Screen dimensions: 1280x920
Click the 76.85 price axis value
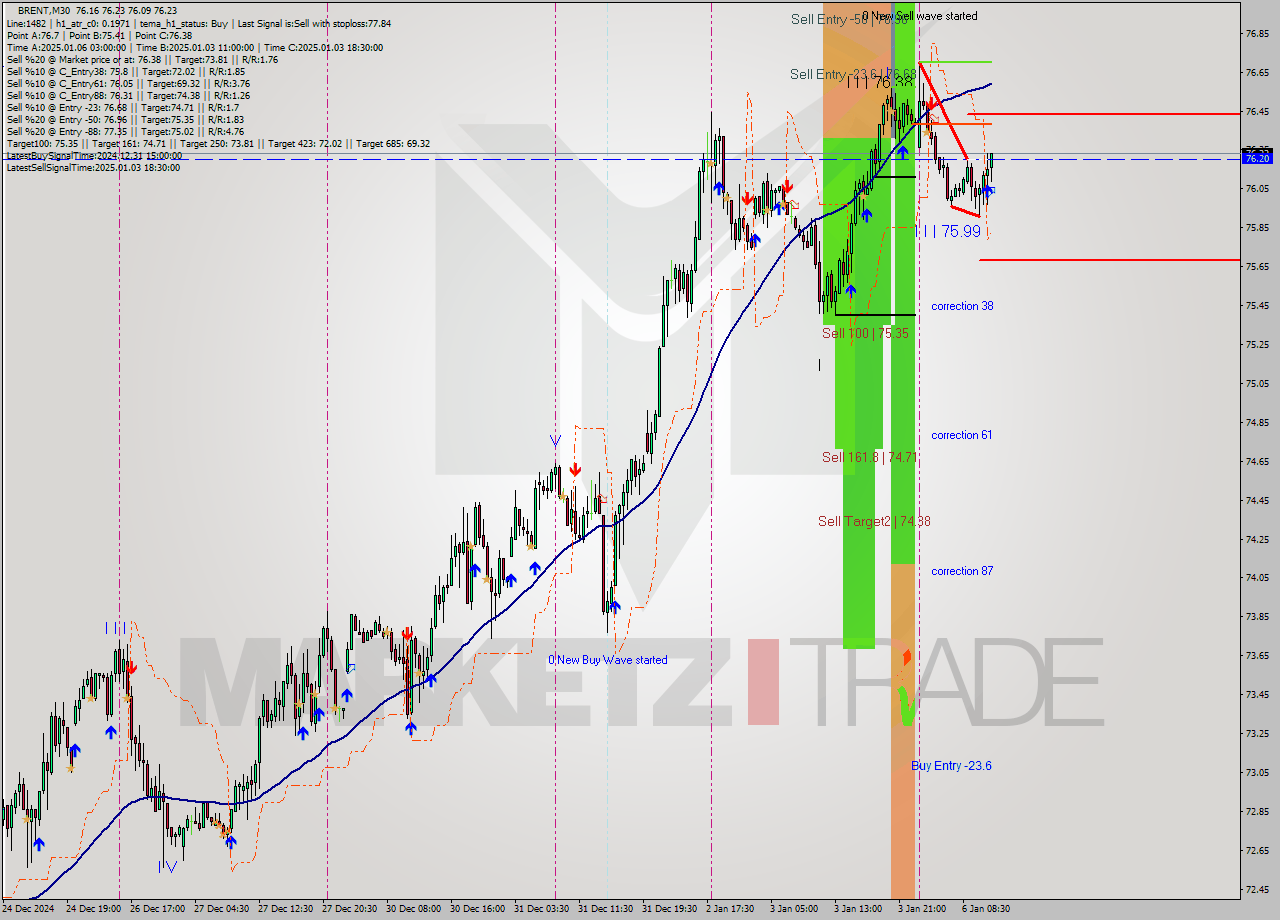click(1257, 34)
